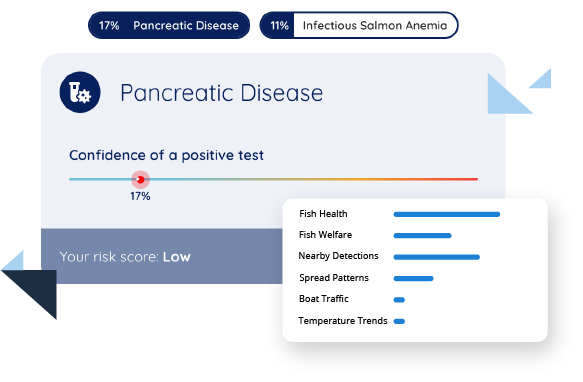The width and height of the screenshot is (583, 382).
Task: Select the Spread Patterns label
Action: coord(334,278)
